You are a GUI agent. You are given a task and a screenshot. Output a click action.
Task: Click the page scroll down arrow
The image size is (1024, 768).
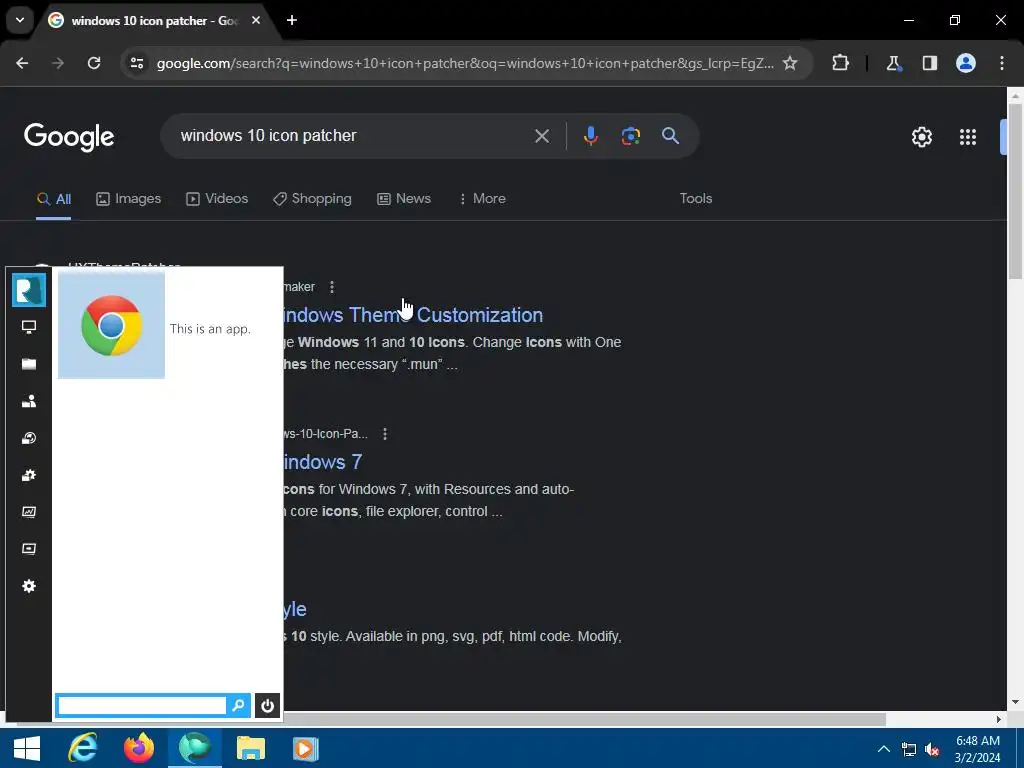coord(1015,703)
